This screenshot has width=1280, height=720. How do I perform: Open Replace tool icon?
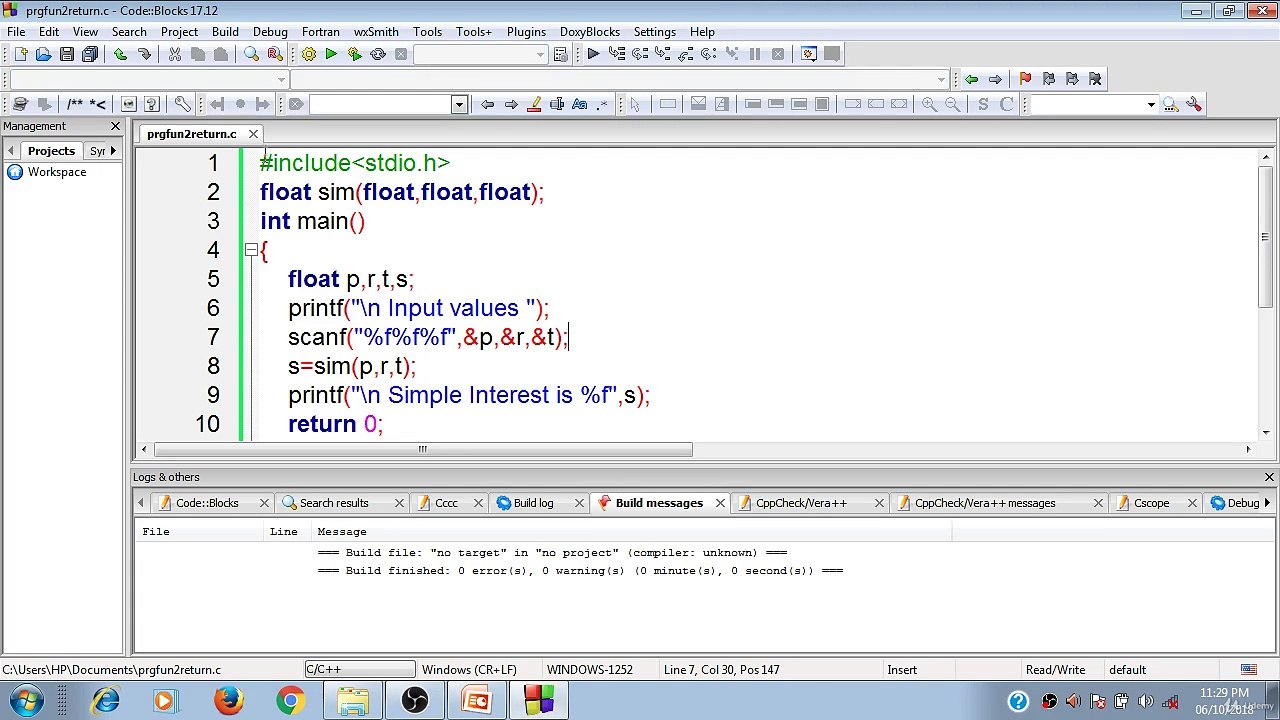tap(275, 54)
